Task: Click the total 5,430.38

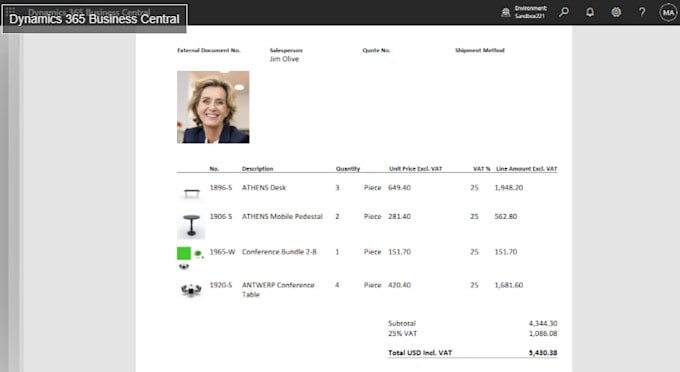Action: [543, 353]
